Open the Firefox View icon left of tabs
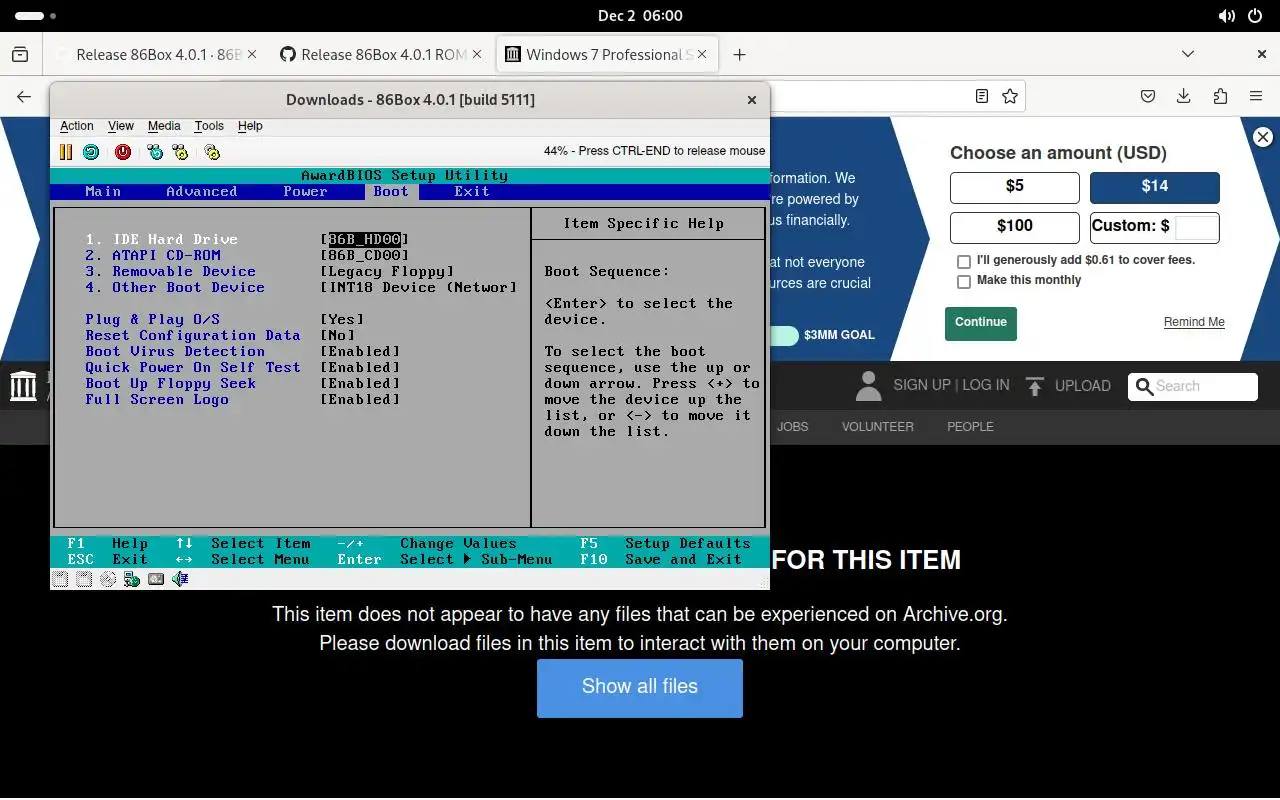This screenshot has height=800, width=1280. [20, 54]
